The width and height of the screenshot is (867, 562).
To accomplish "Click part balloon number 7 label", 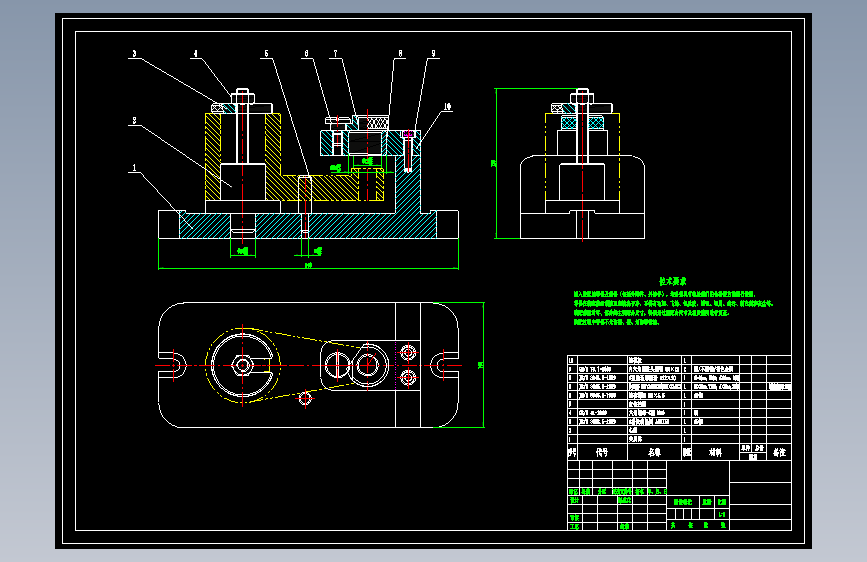I will tap(335, 54).
